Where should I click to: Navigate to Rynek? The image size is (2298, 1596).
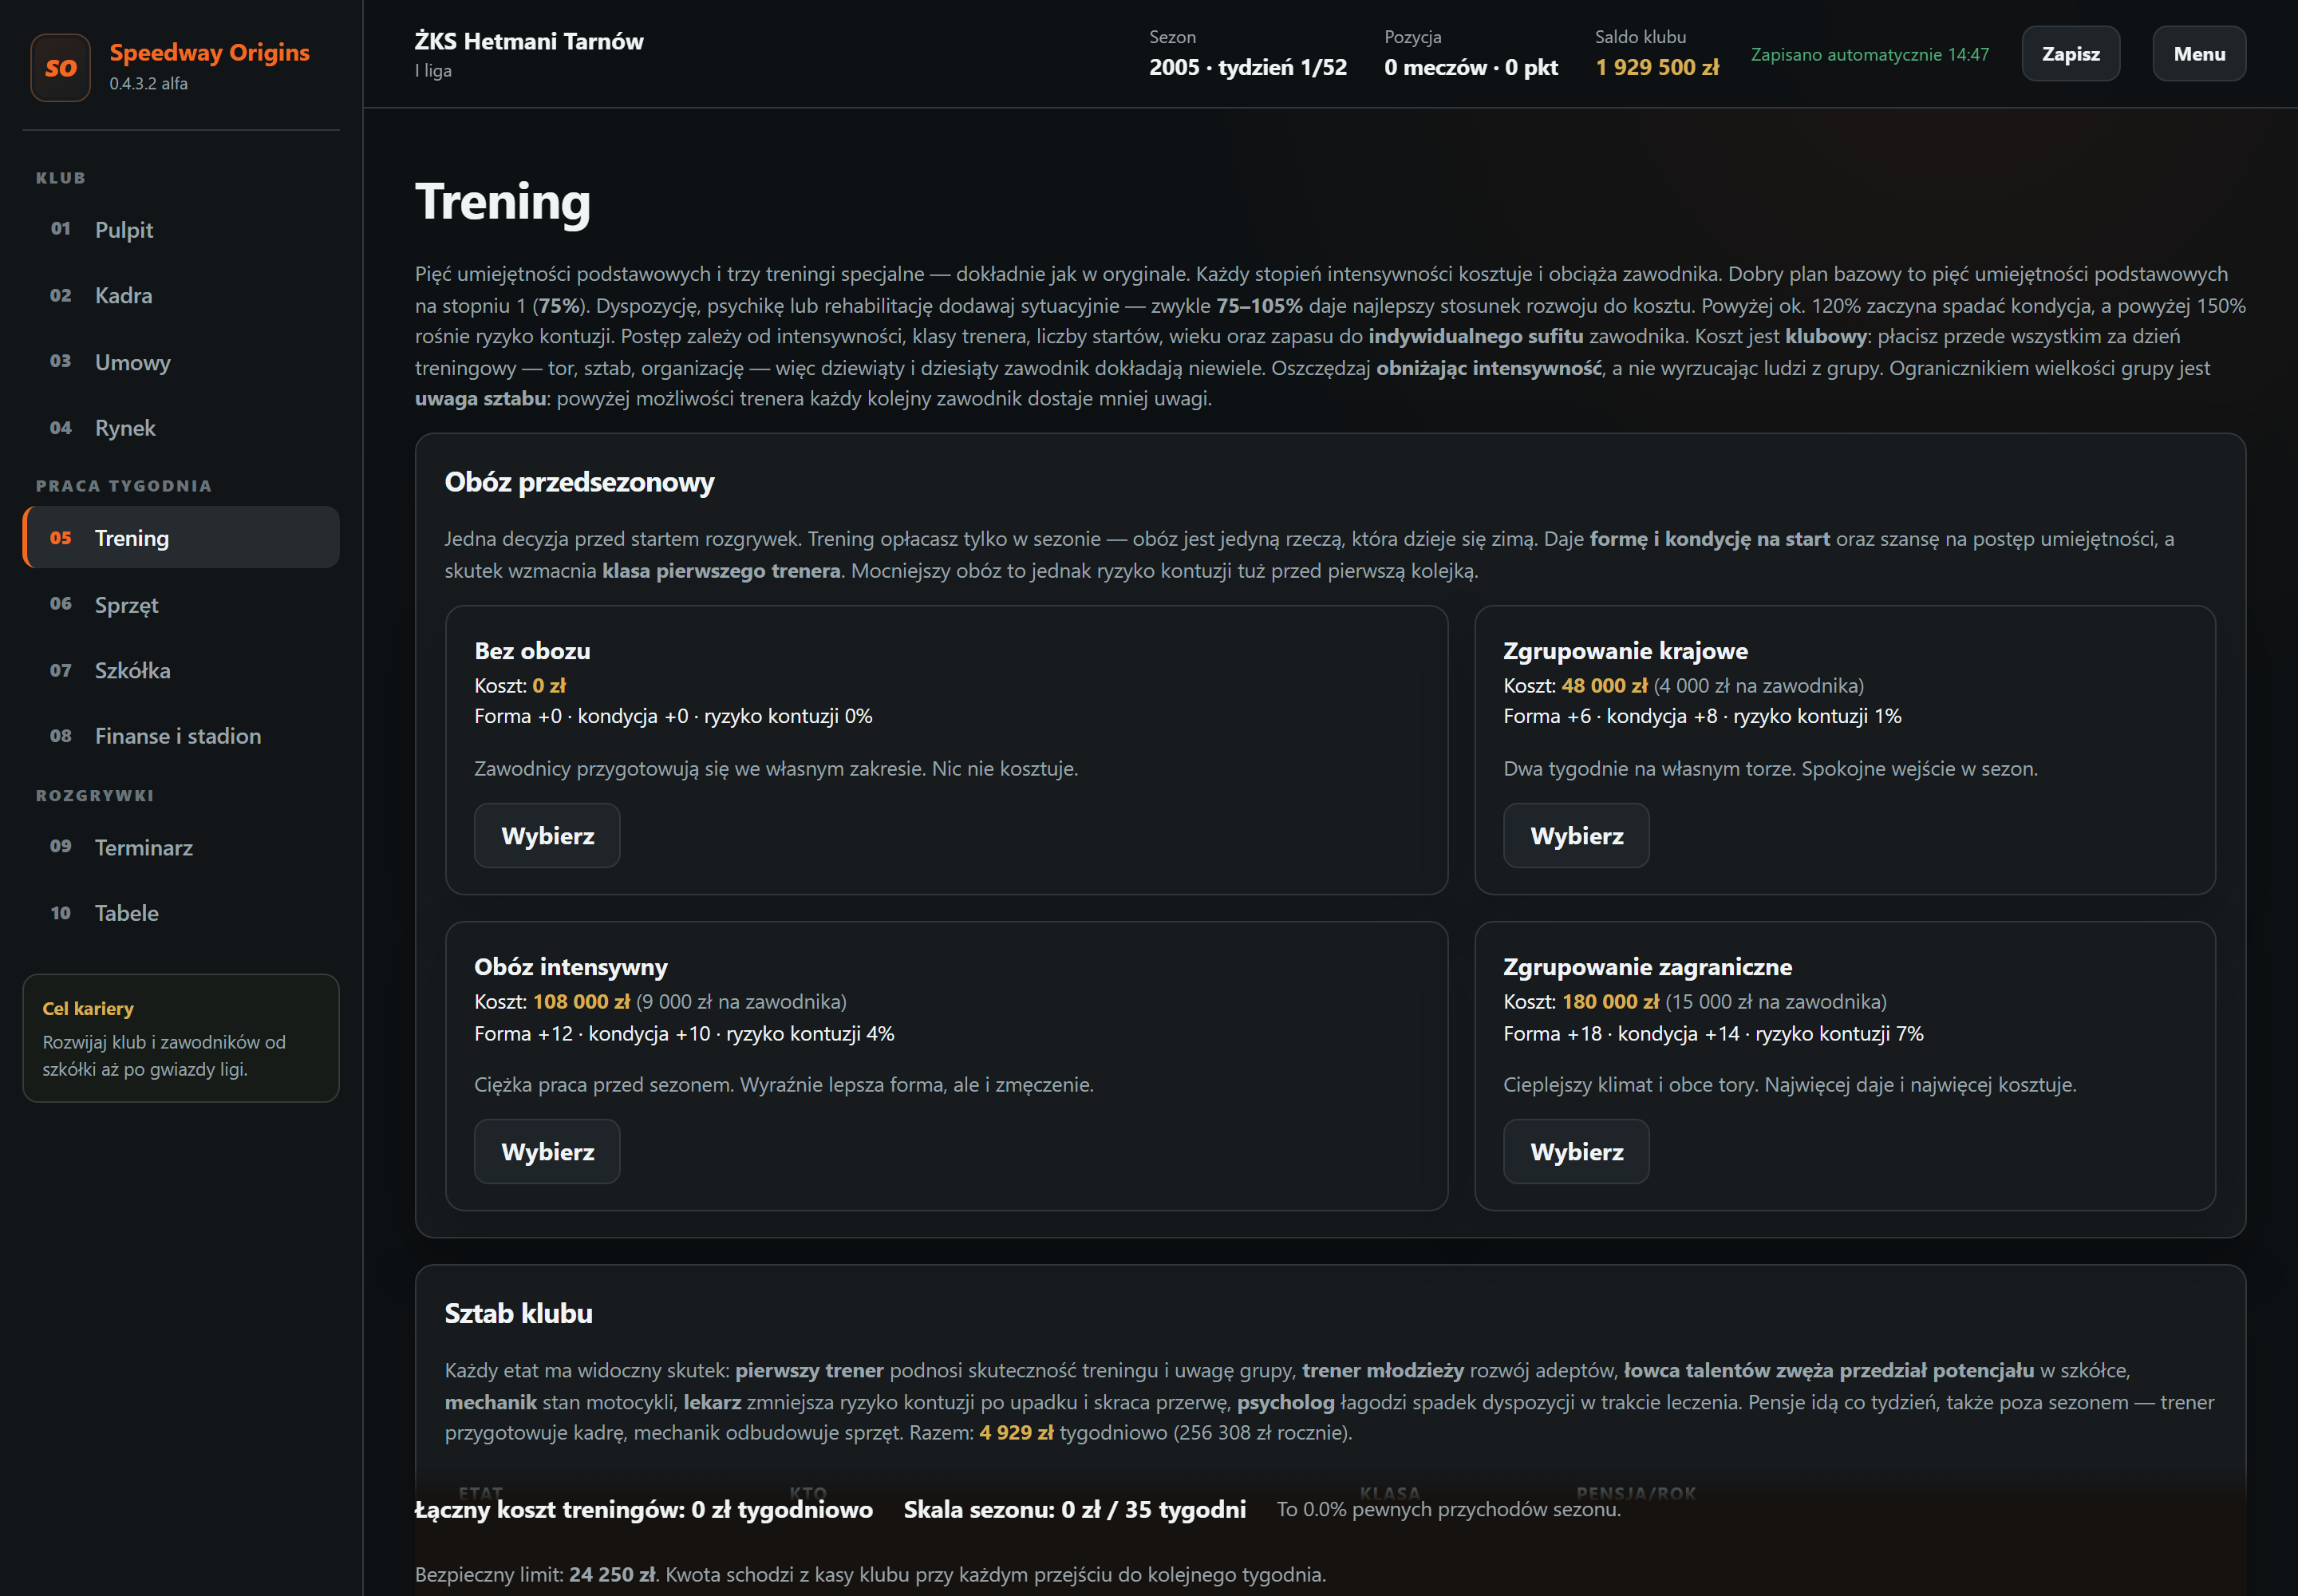coord(181,428)
